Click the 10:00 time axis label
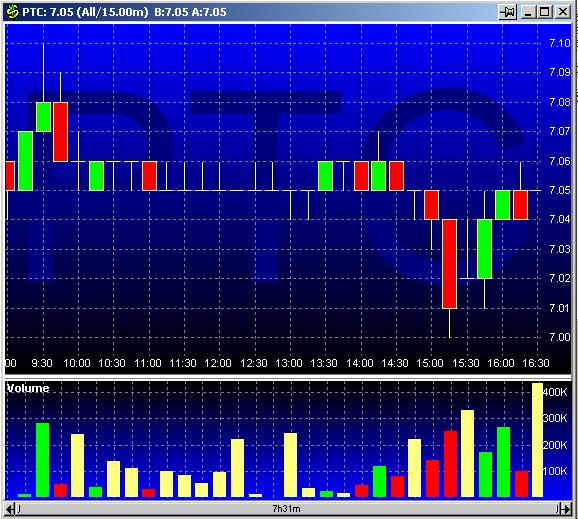This screenshot has width=578, height=519. (77, 363)
